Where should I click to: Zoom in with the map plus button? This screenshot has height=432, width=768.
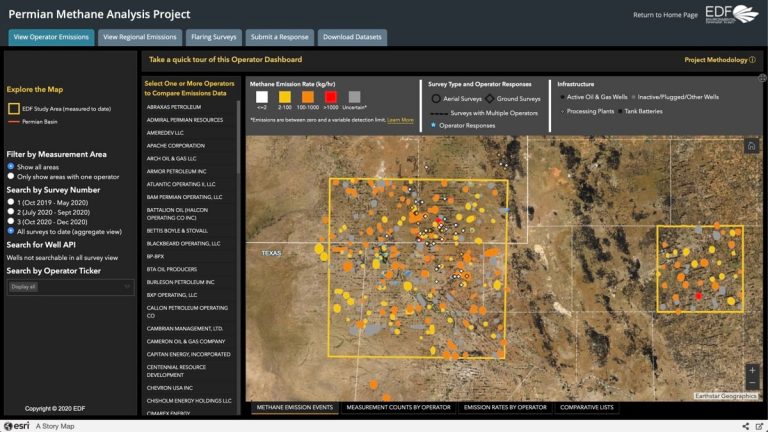[752, 370]
